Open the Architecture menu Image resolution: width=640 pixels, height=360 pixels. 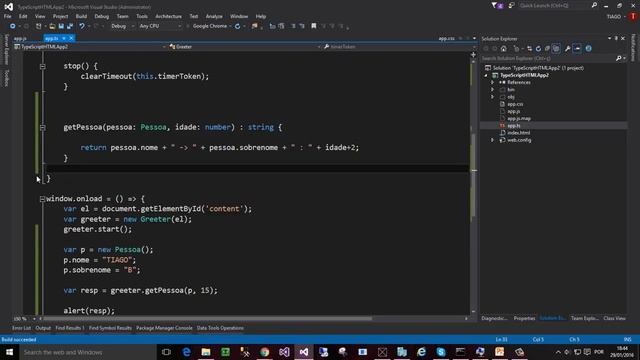pos(168,16)
